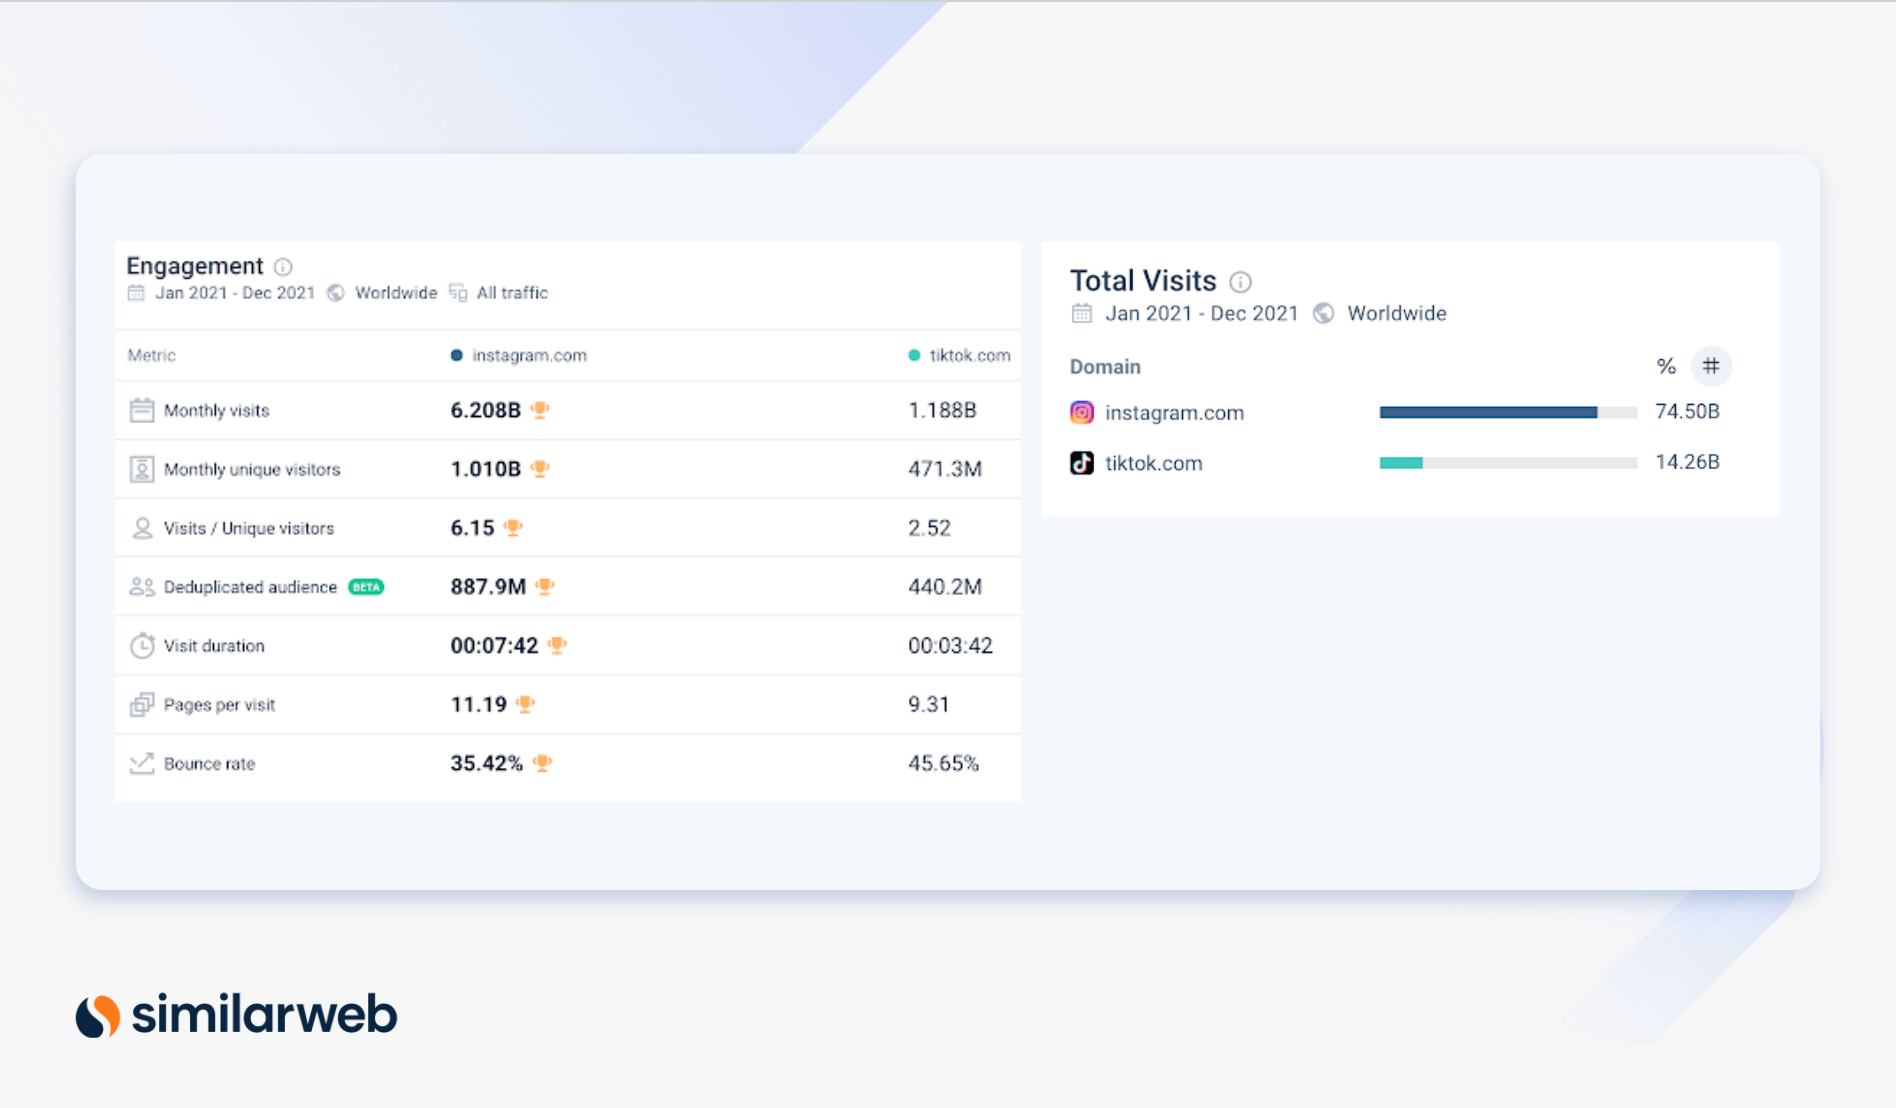The image size is (1896, 1108).
Task: Click the Total Visits globe icon
Action: (x=1323, y=313)
